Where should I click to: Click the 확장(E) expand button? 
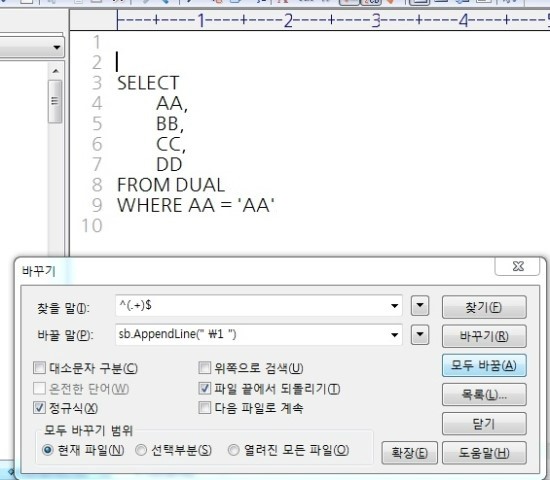410,453
